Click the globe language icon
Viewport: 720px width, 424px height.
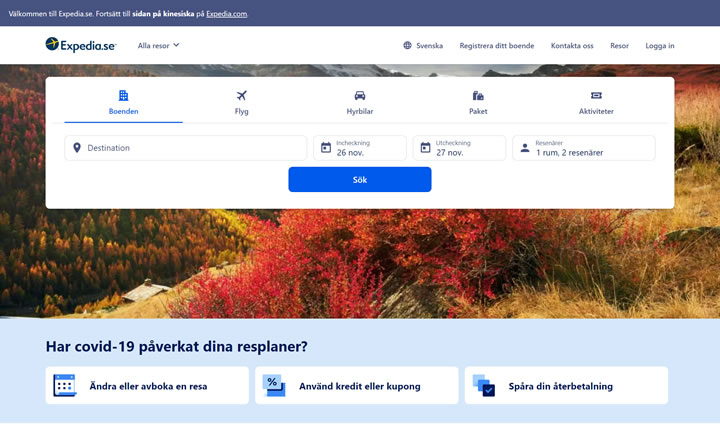pos(407,45)
